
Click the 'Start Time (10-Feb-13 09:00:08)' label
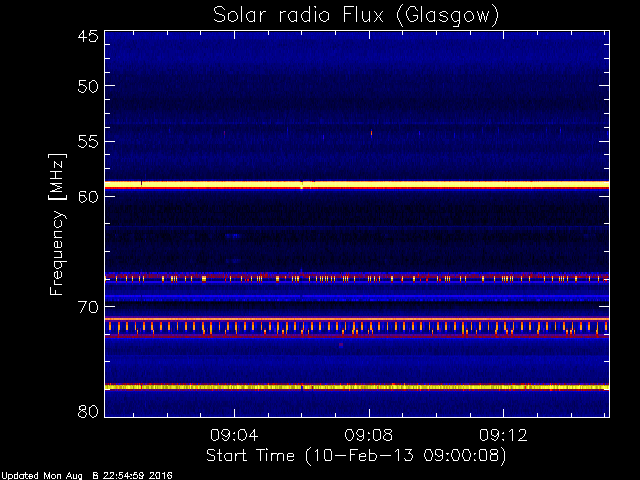(356, 456)
